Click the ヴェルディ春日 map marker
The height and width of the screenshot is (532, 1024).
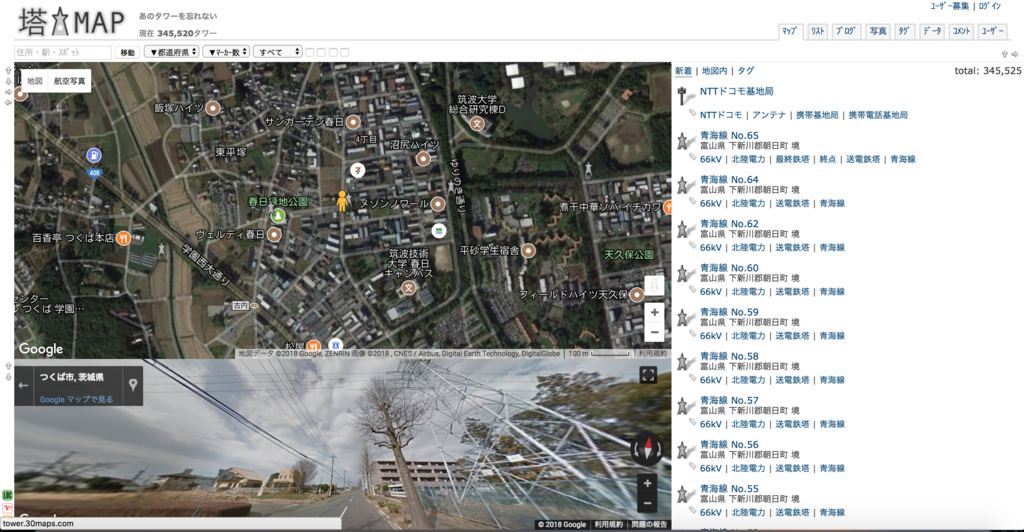[274, 234]
